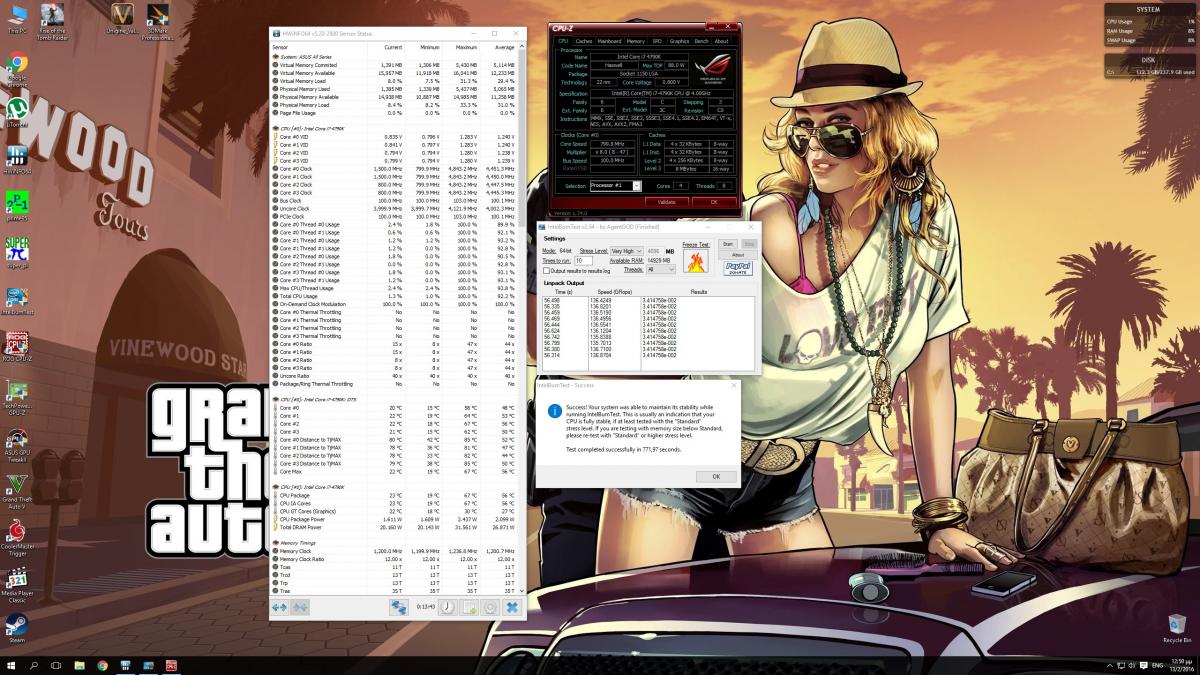
Task: Select the Memory Clock Ratio sensor row
Action: tap(394, 559)
